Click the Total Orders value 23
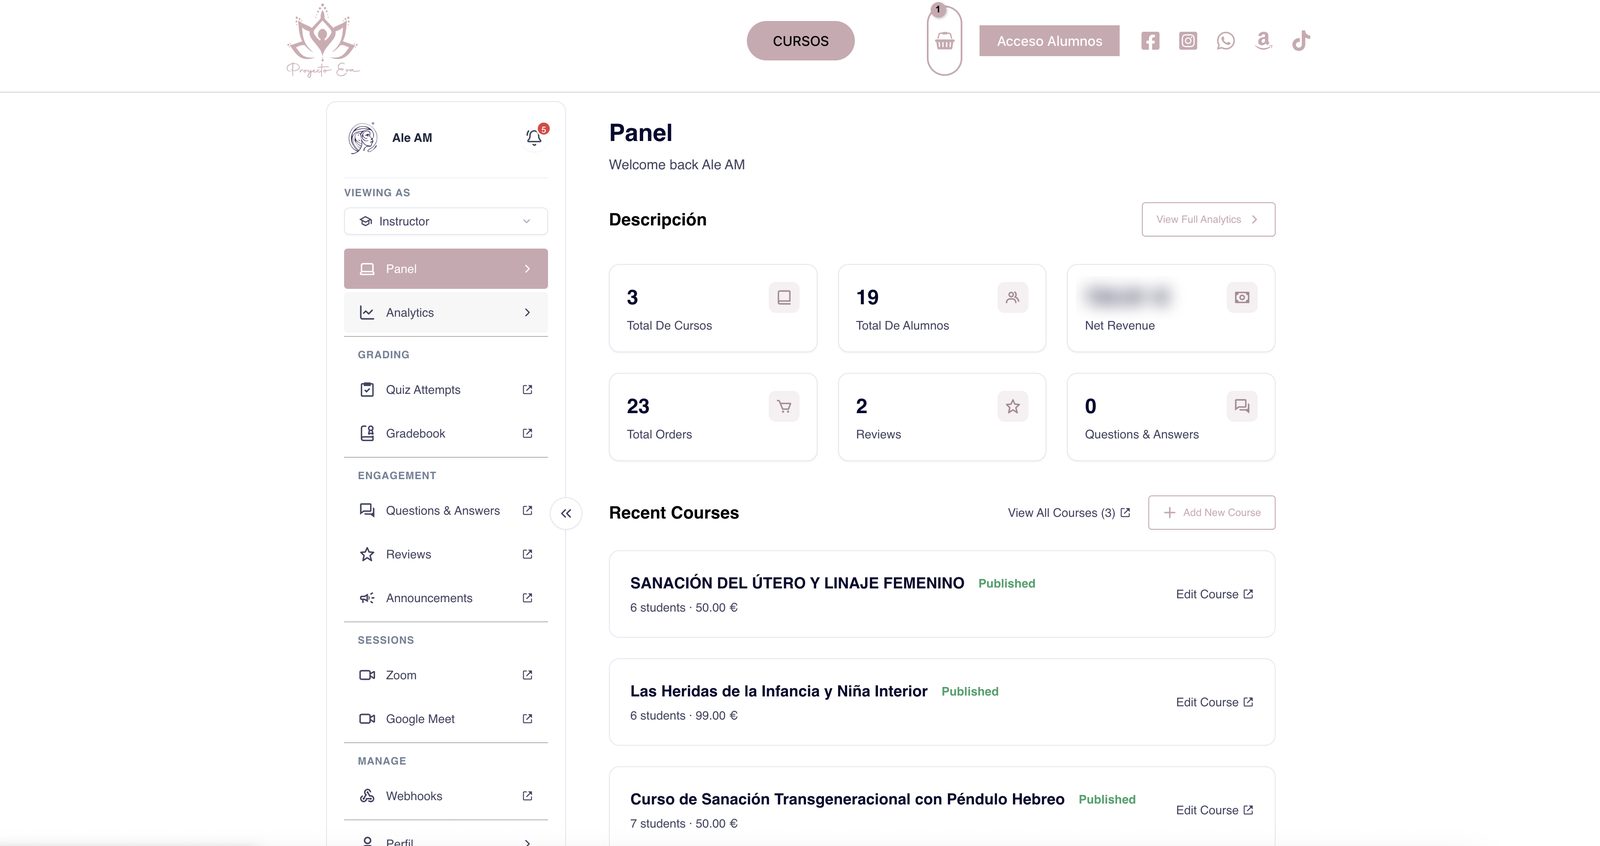This screenshot has width=1600, height=846. coord(638,406)
